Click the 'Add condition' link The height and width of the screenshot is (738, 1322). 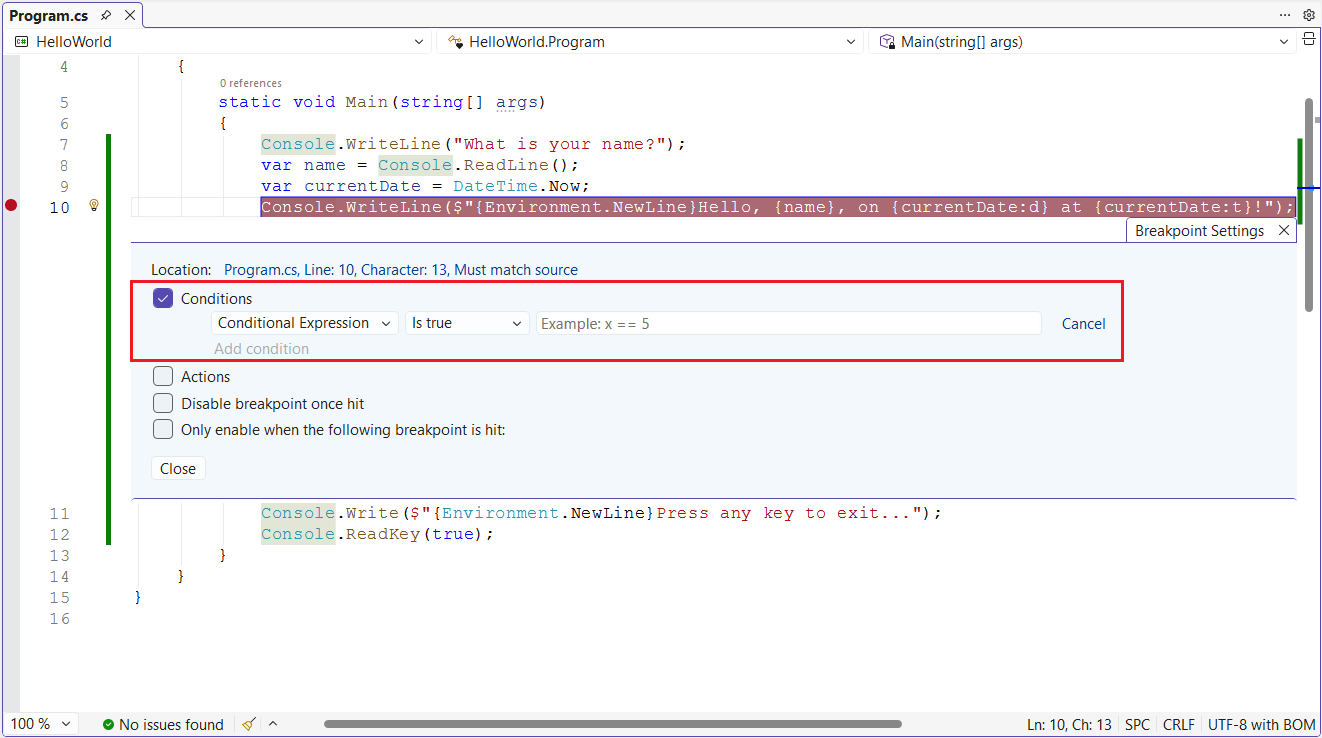point(261,348)
